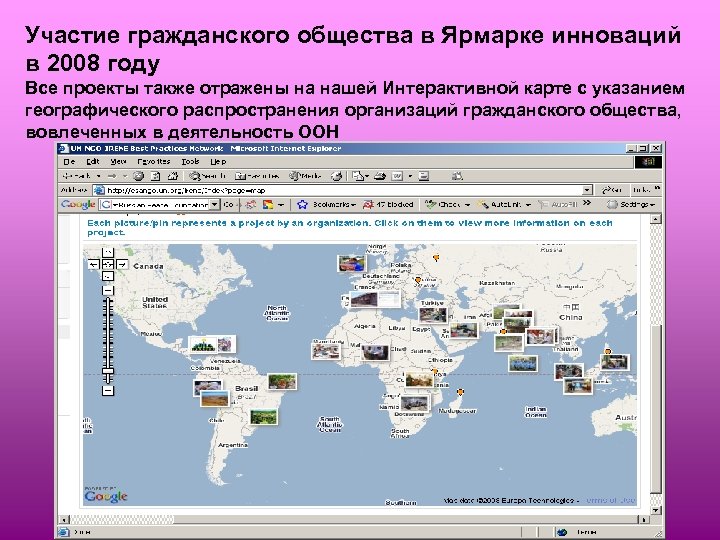
Task: Click the Refresh page icon
Action: tap(156, 176)
